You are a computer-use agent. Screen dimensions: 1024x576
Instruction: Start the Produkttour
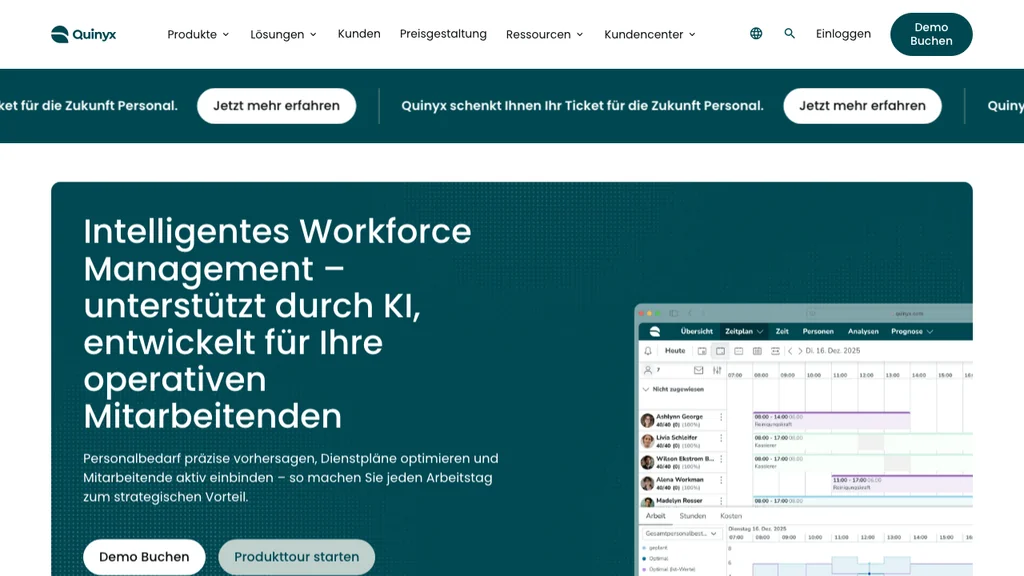pyautogui.click(x=296, y=557)
